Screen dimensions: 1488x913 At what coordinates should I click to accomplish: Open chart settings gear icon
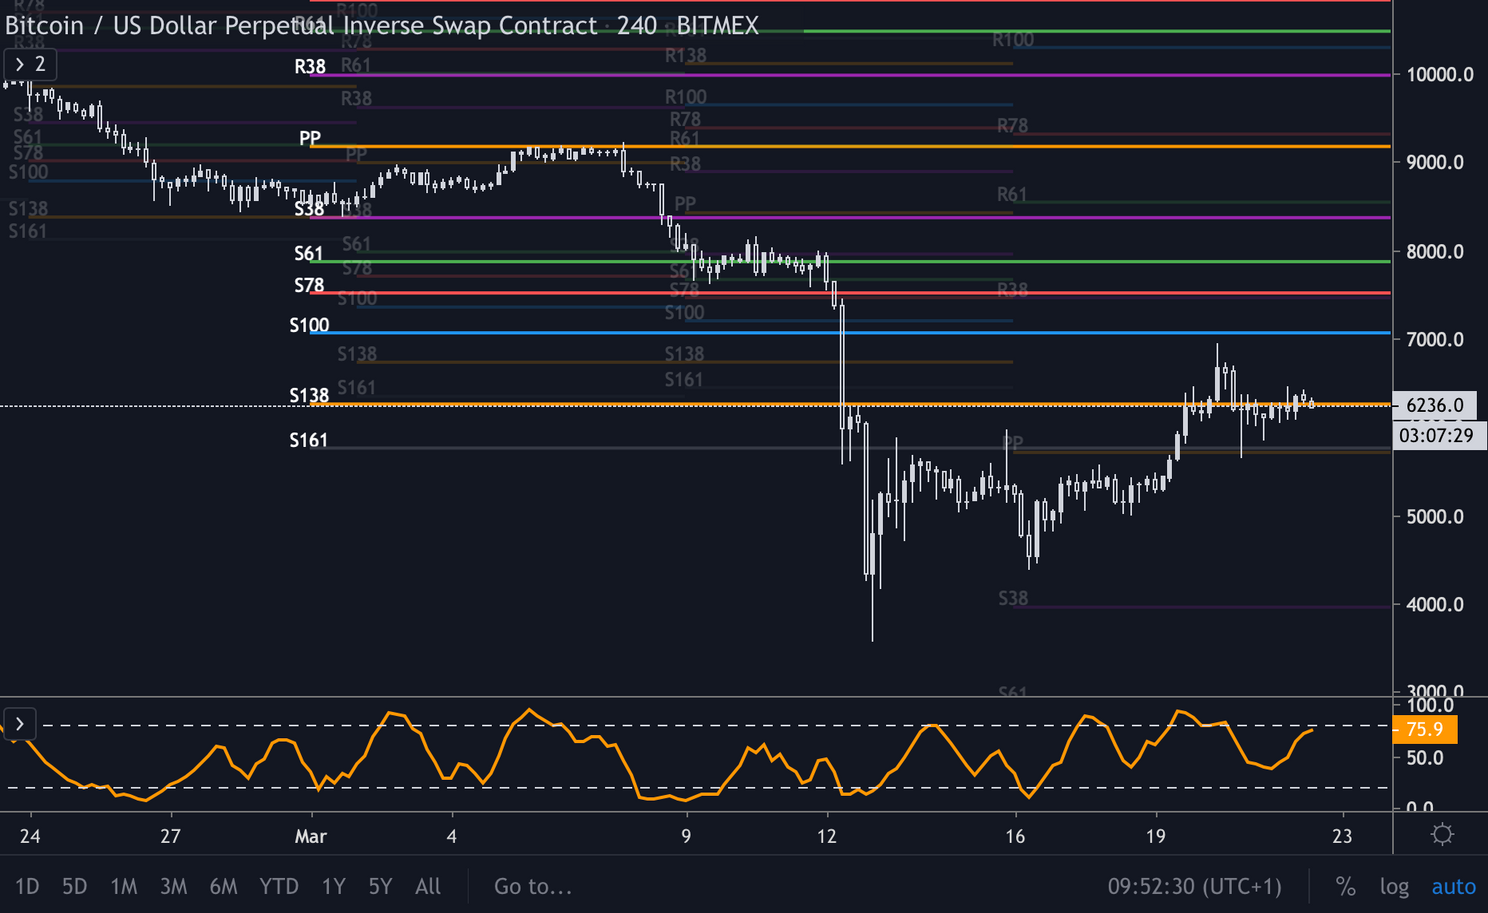click(x=1442, y=834)
